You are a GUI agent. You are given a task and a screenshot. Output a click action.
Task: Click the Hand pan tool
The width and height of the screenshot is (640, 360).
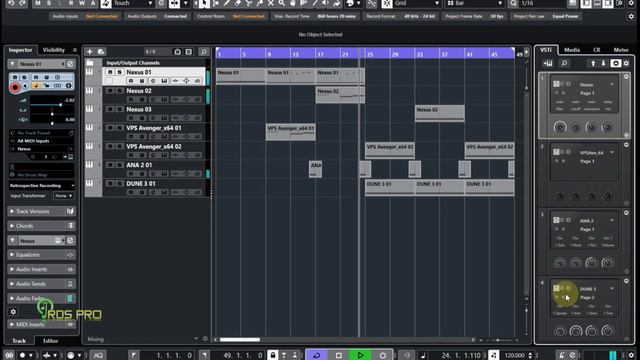(x=293, y=3)
